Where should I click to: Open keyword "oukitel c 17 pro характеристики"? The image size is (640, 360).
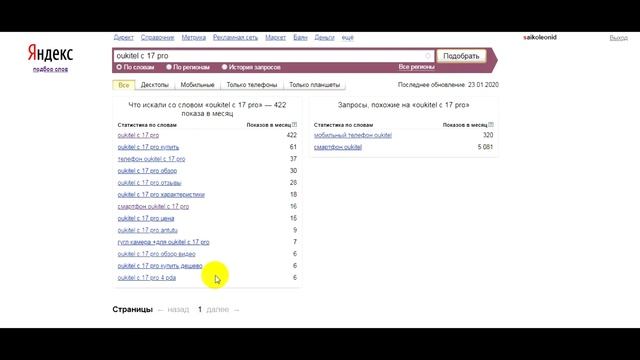[161, 194]
